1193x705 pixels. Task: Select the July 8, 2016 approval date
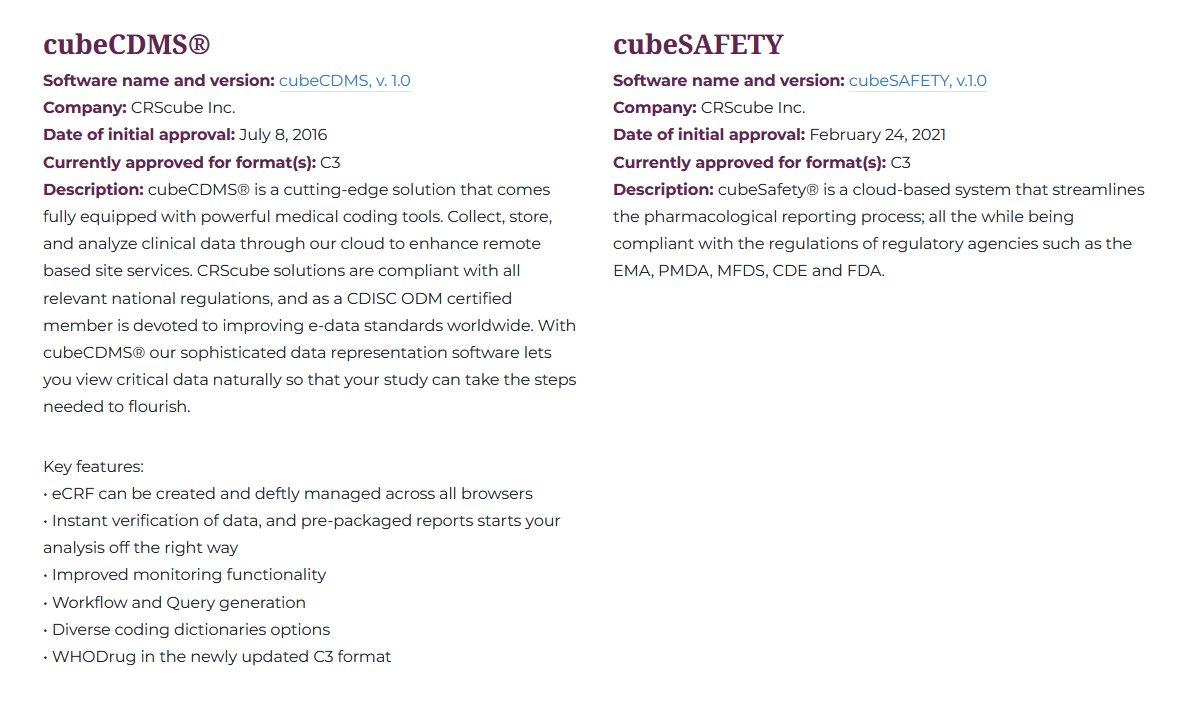(x=283, y=135)
